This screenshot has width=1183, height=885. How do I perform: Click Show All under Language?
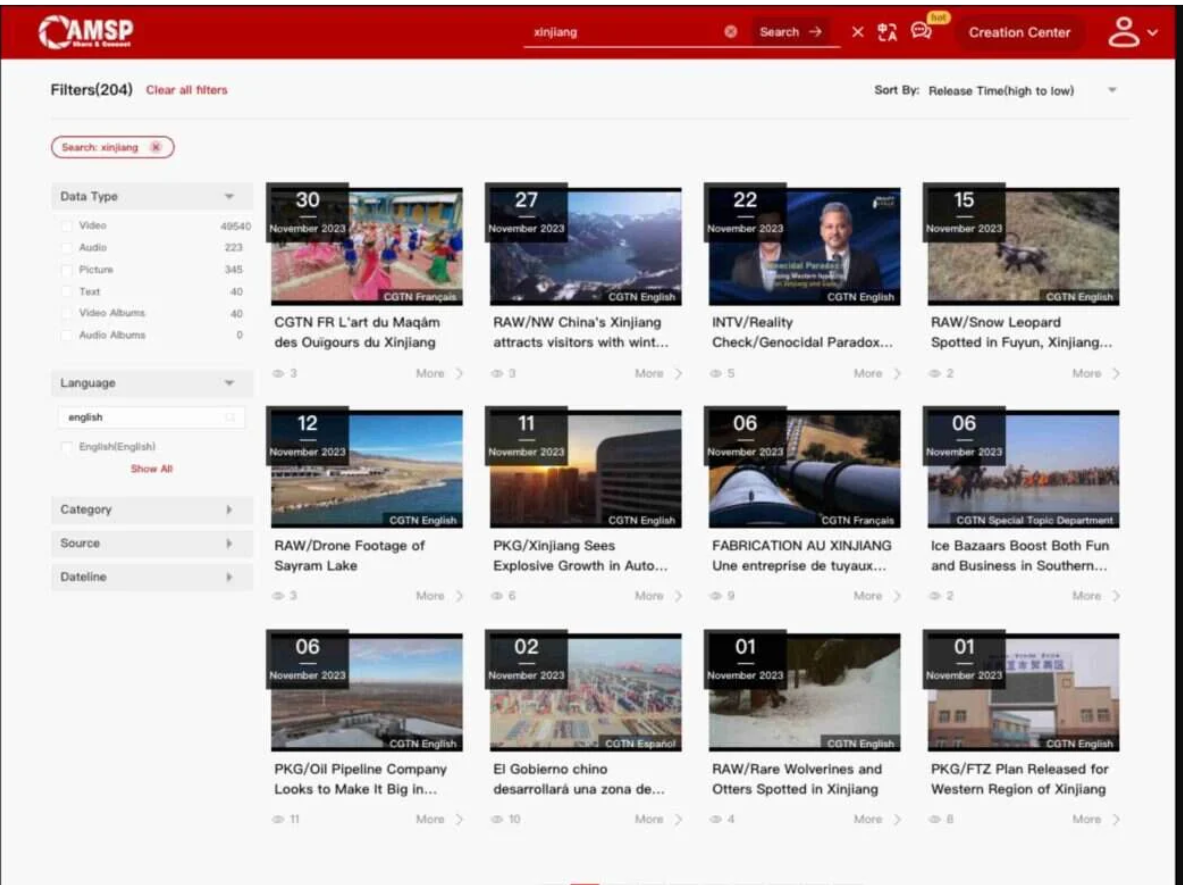click(152, 469)
